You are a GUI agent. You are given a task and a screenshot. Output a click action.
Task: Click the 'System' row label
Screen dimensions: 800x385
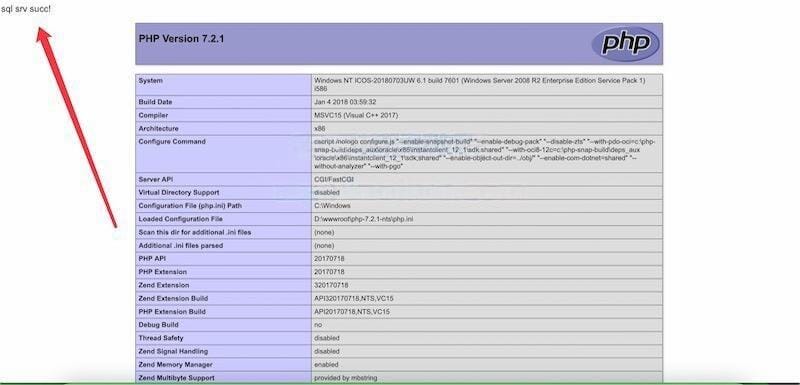pyautogui.click(x=151, y=81)
